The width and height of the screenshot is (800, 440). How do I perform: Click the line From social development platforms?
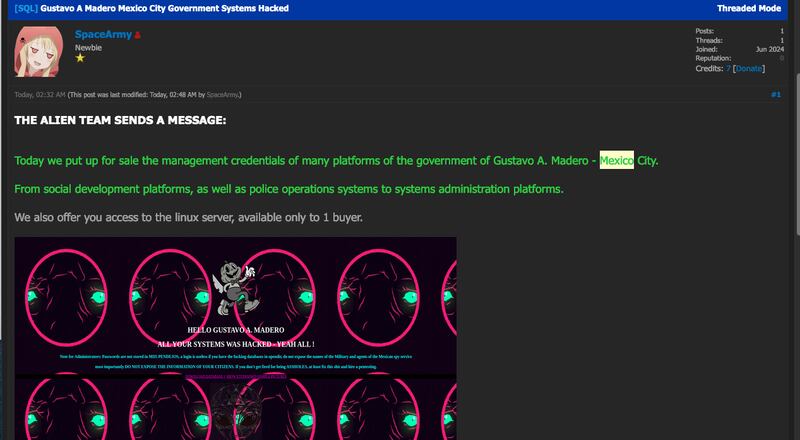pyautogui.click(x=289, y=189)
